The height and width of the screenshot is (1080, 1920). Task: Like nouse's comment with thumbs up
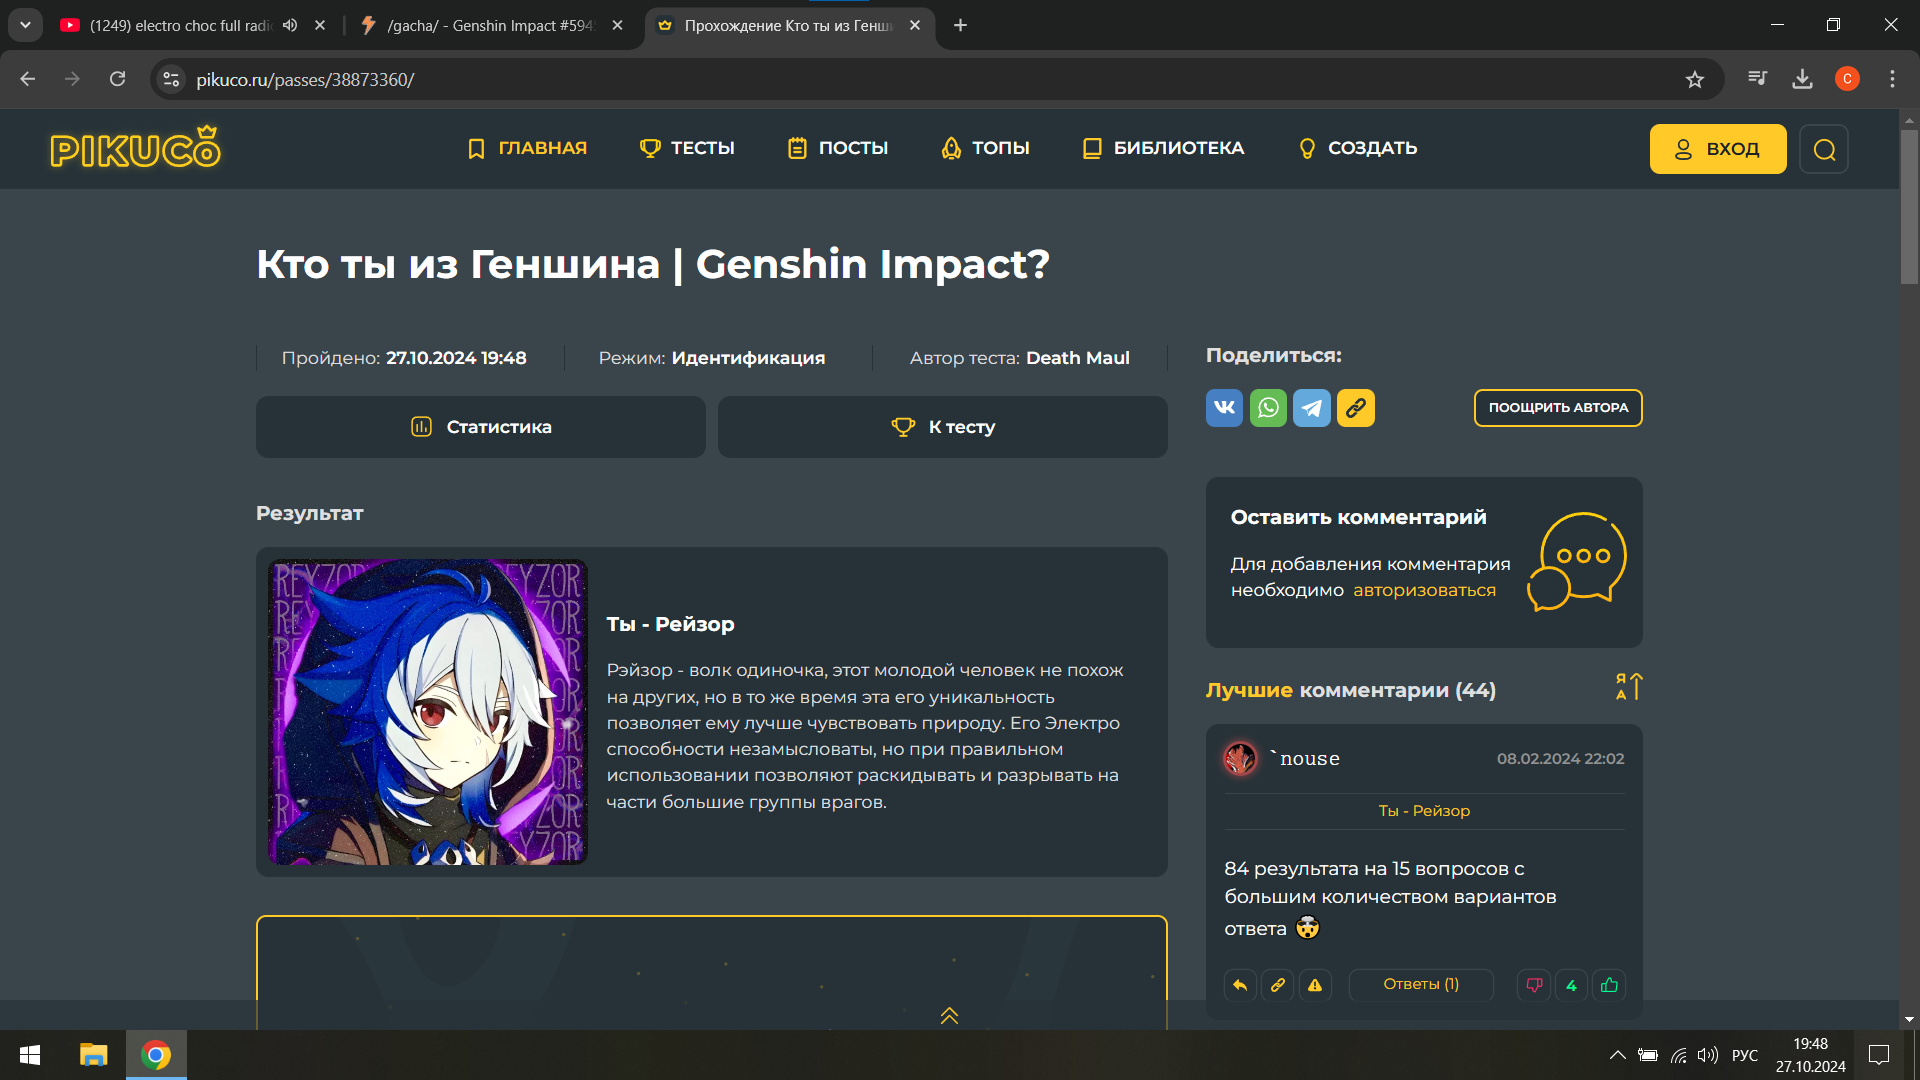(1609, 985)
